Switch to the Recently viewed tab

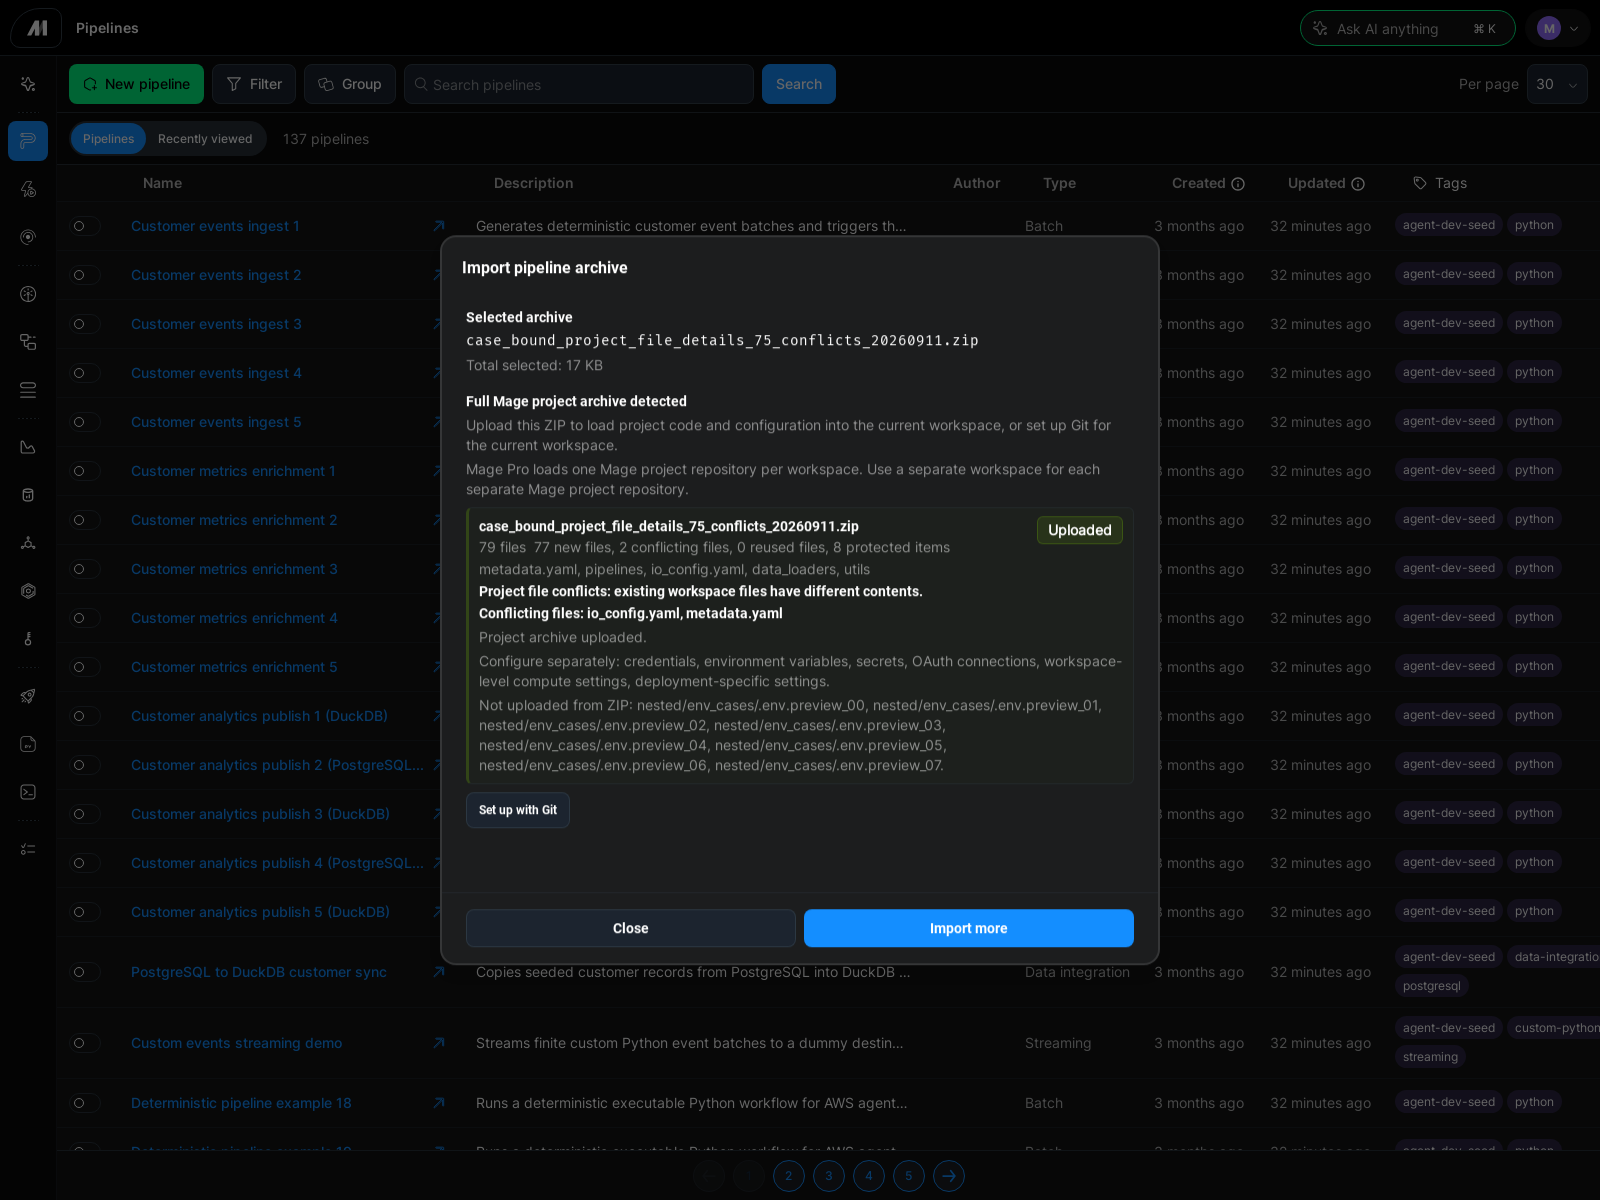tap(205, 139)
